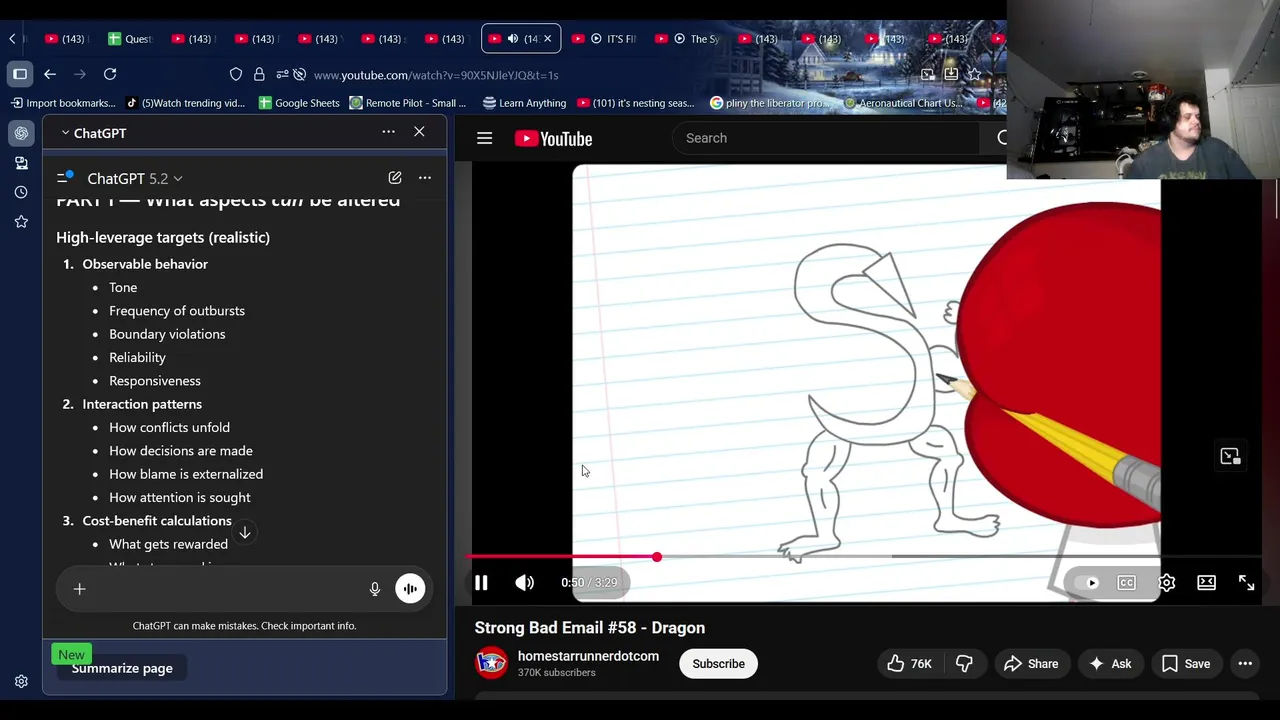Start a new chat with compose icon
Viewport: 1280px width, 720px height.
(x=395, y=178)
